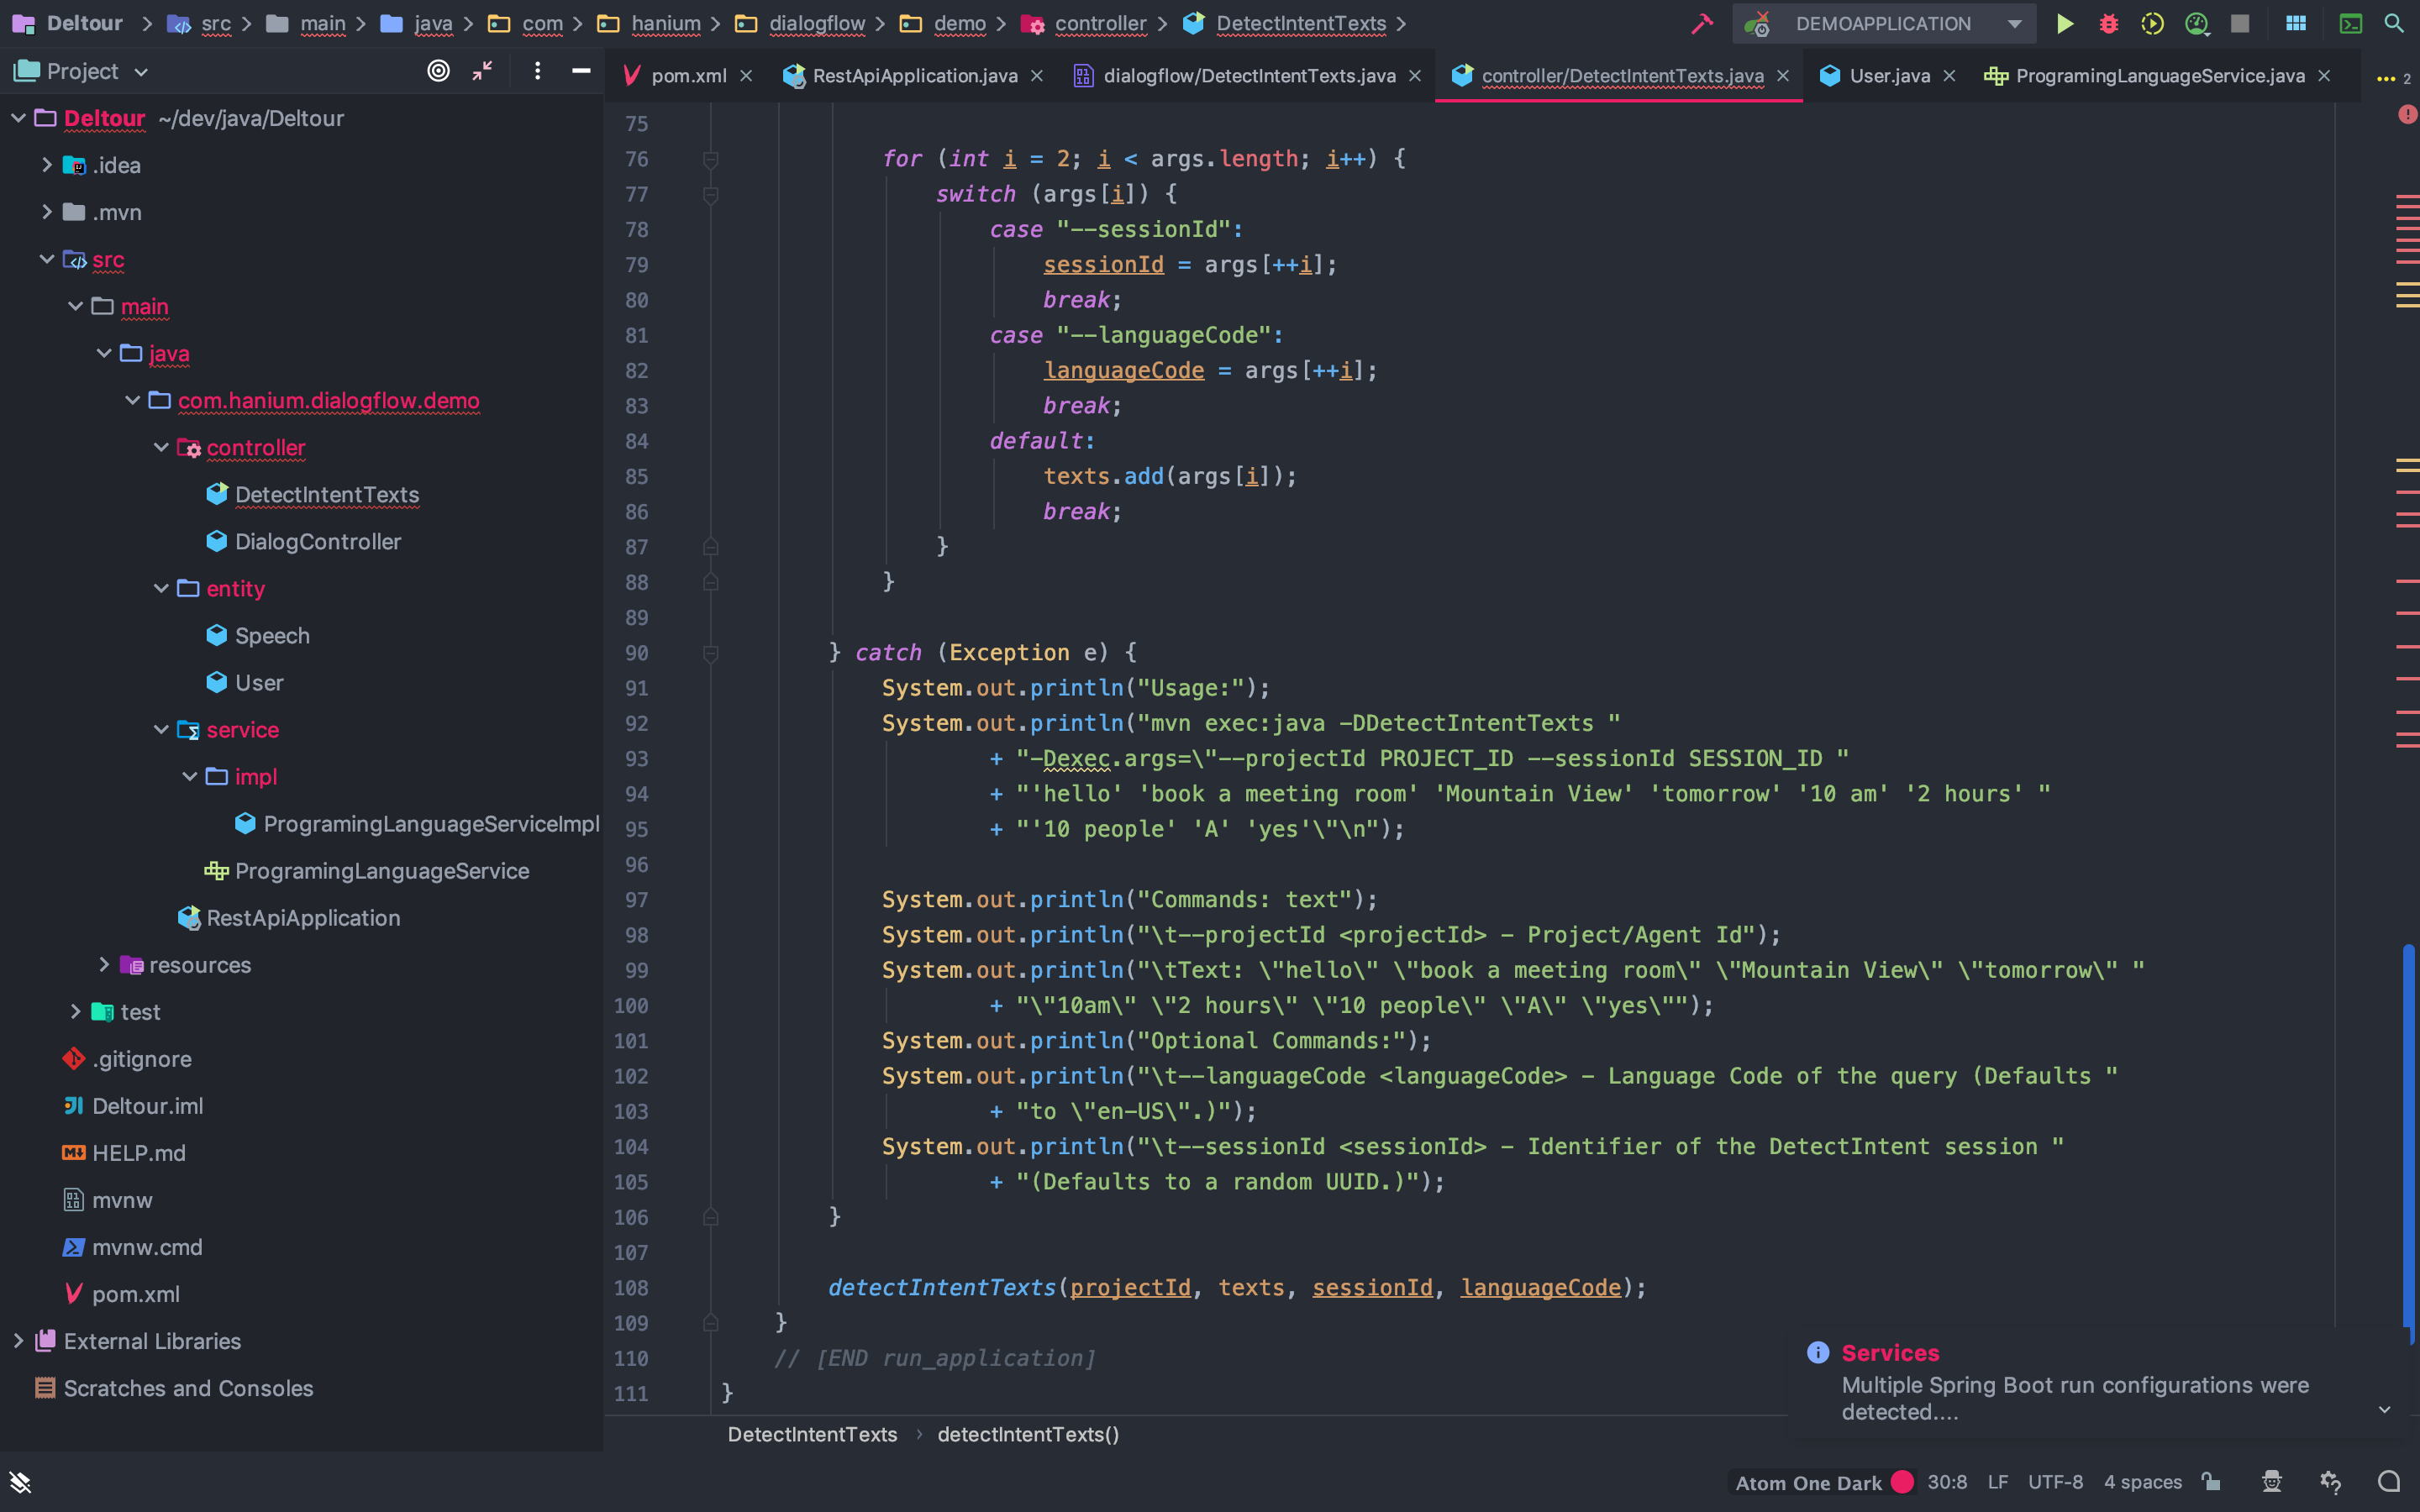This screenshot has width=2420, height=1512.
Task: Open Project panel options menu
Action: (537, 71)
